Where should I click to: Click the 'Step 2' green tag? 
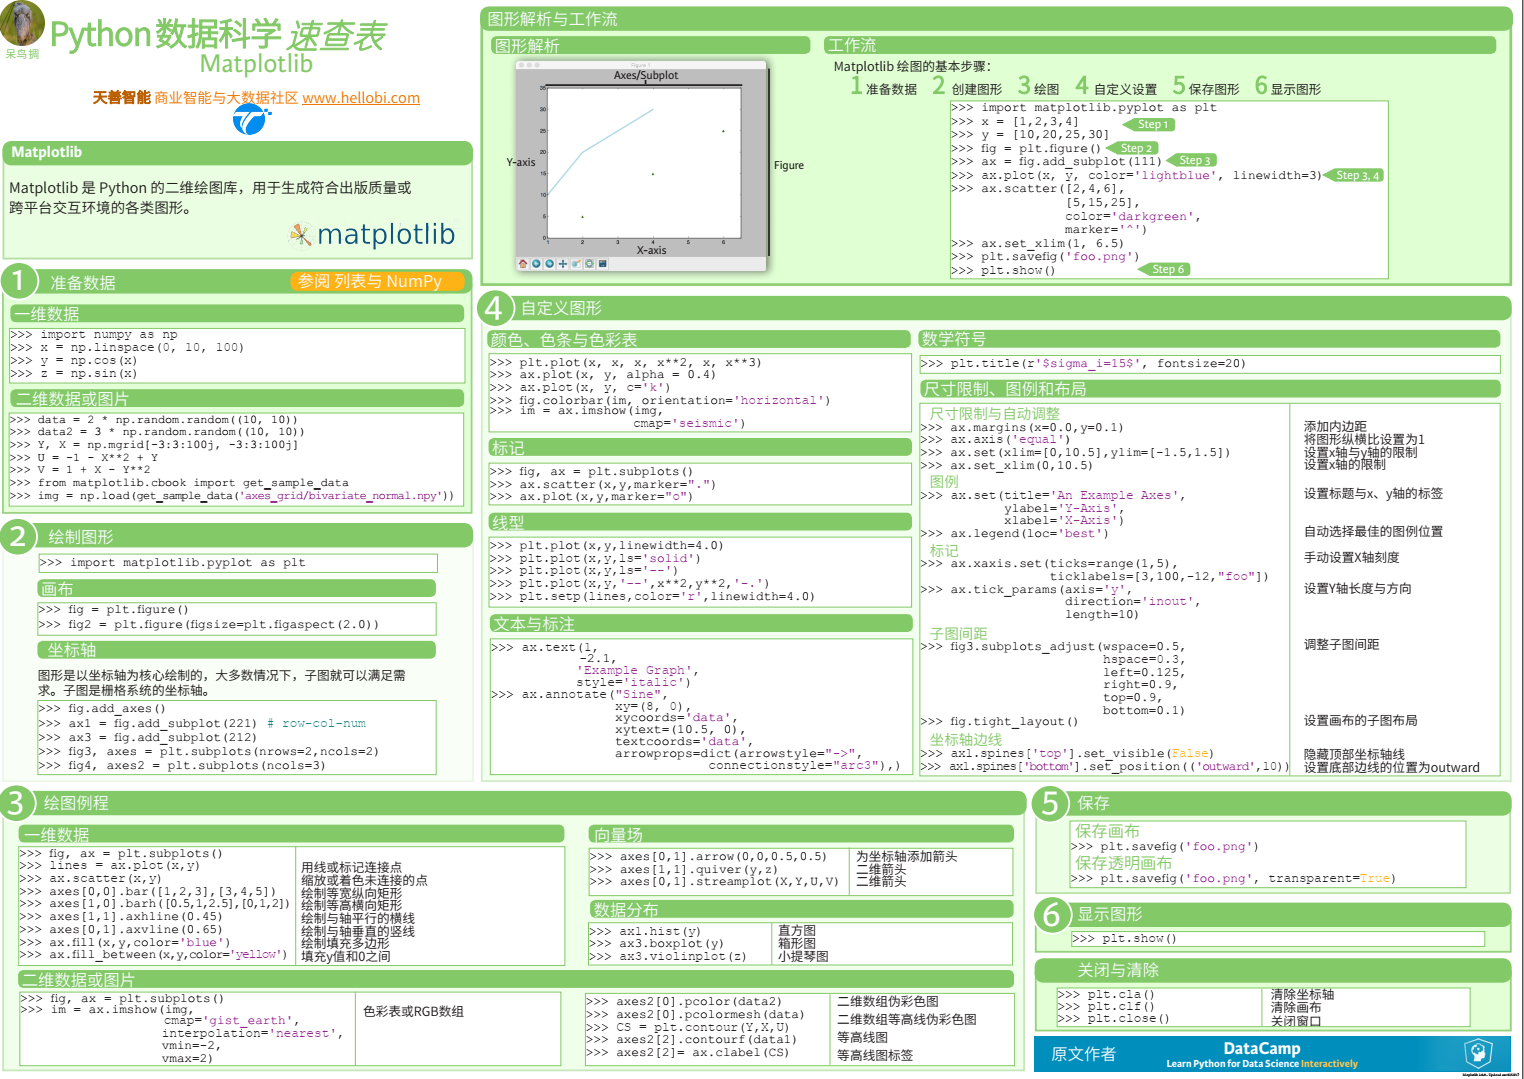[x=1133, y=148]
